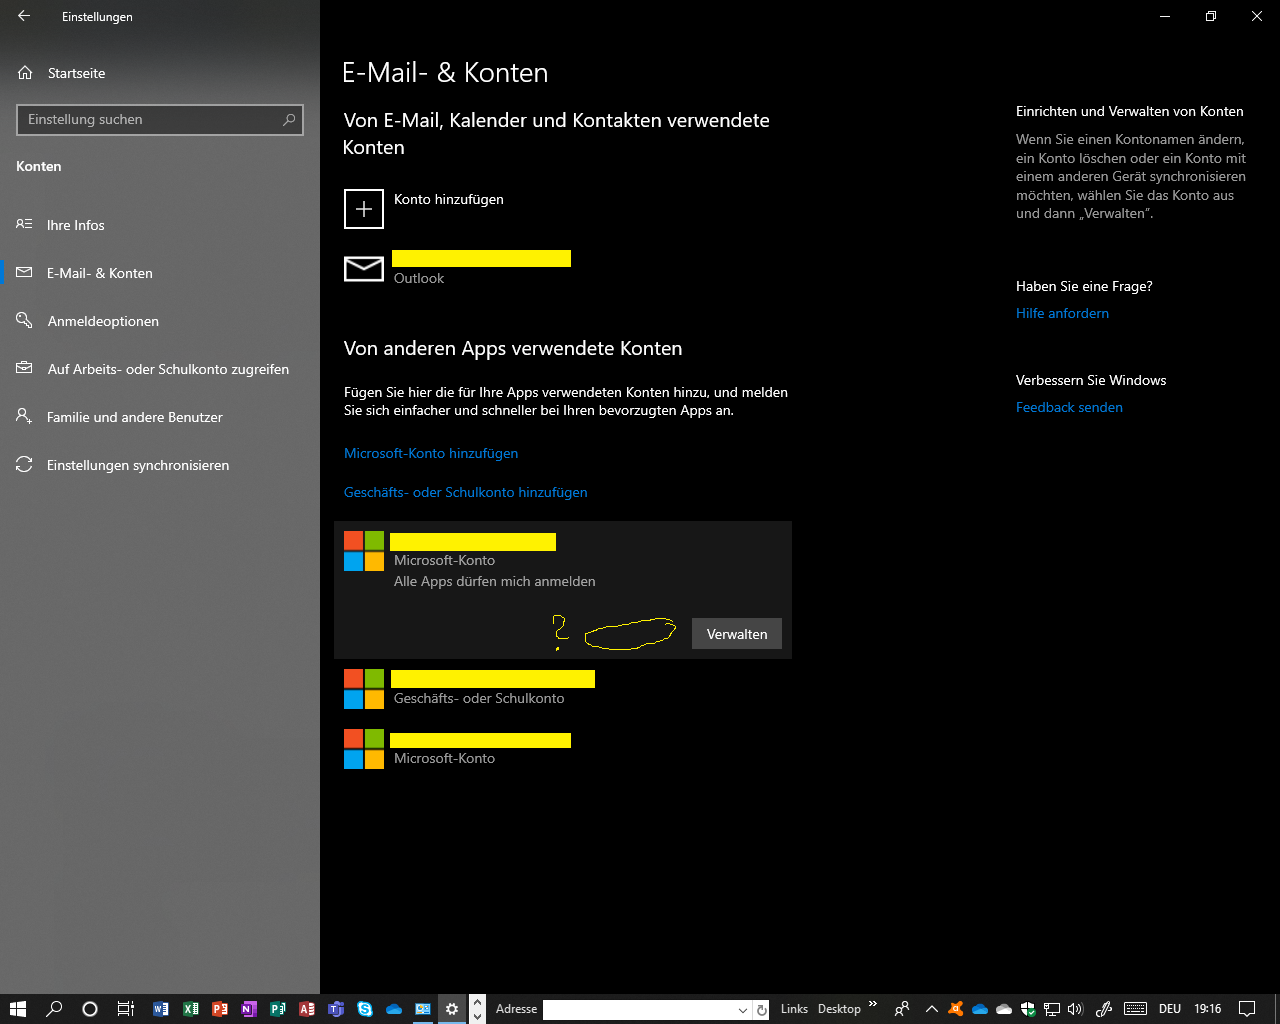Select the Geschäfts- oder Schulkonto account entry

(563, 689)
